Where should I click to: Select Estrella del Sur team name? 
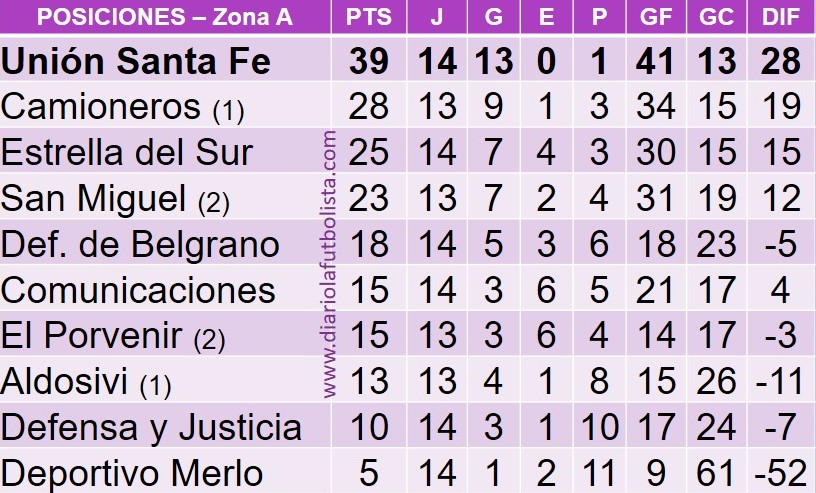point(126,153)
